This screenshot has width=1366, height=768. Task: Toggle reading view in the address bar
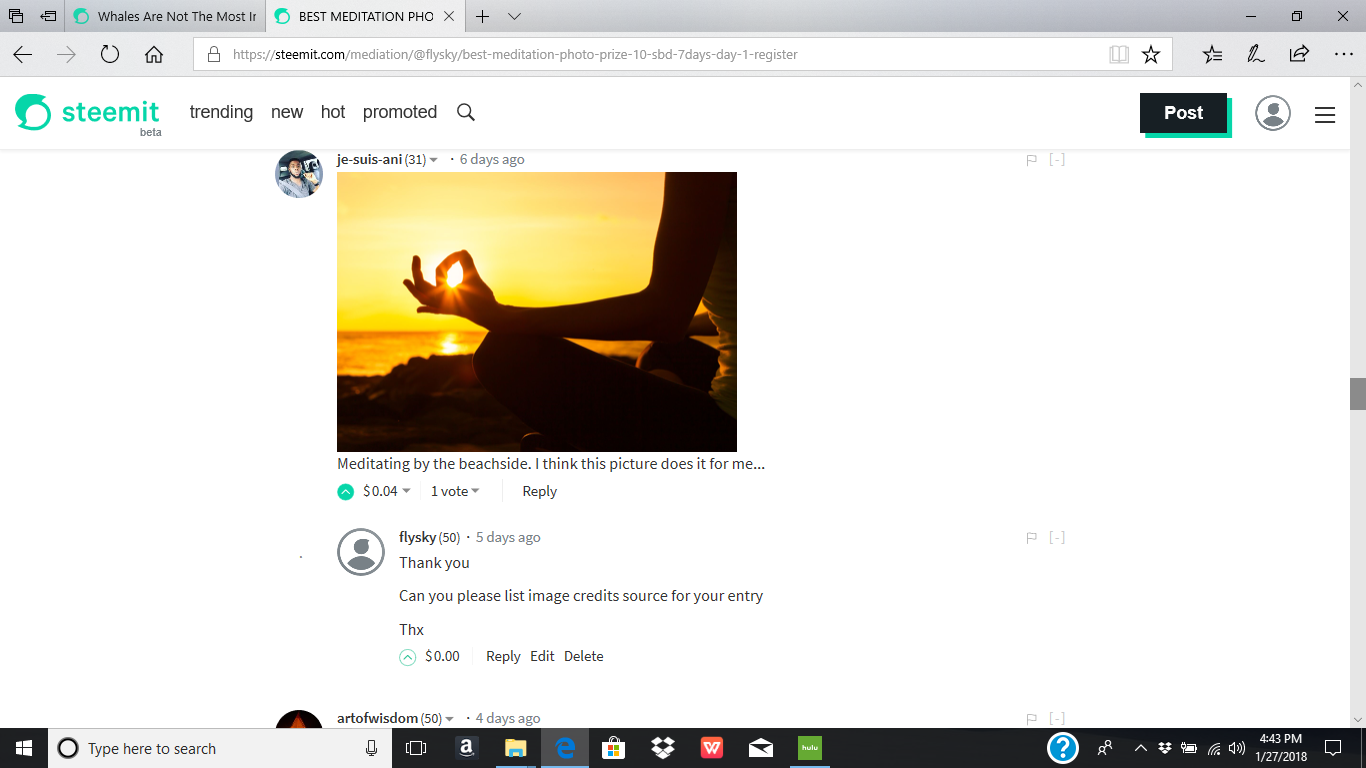click(x=1118, y=54)
